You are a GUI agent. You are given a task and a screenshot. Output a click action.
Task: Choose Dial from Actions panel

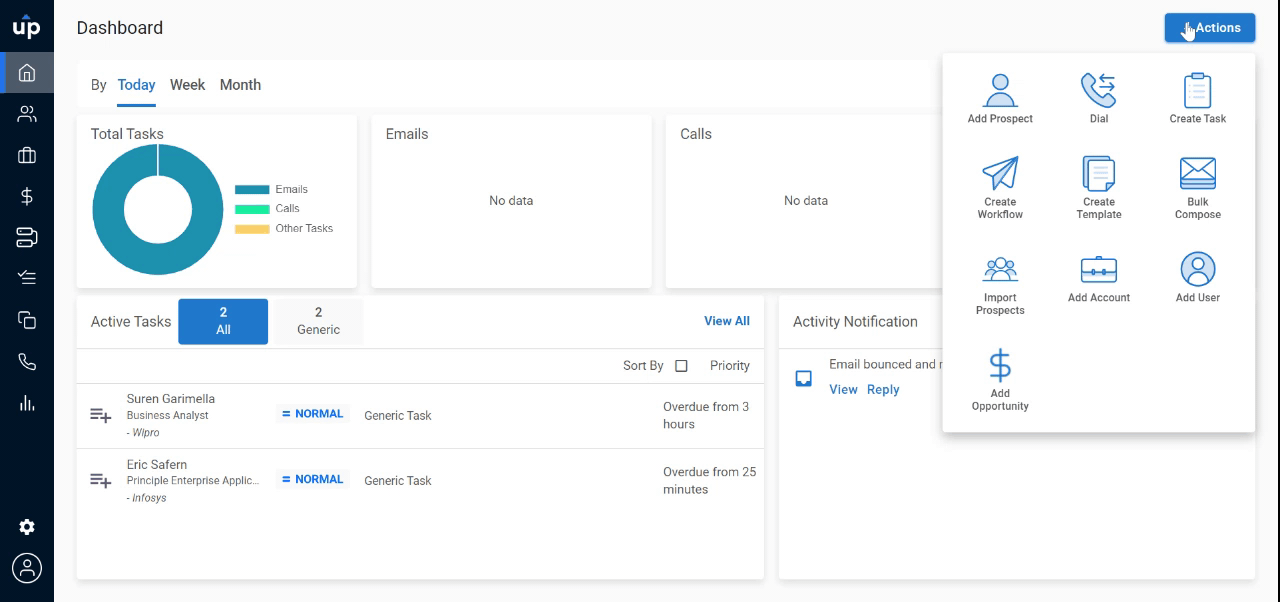click(1099, 98)
